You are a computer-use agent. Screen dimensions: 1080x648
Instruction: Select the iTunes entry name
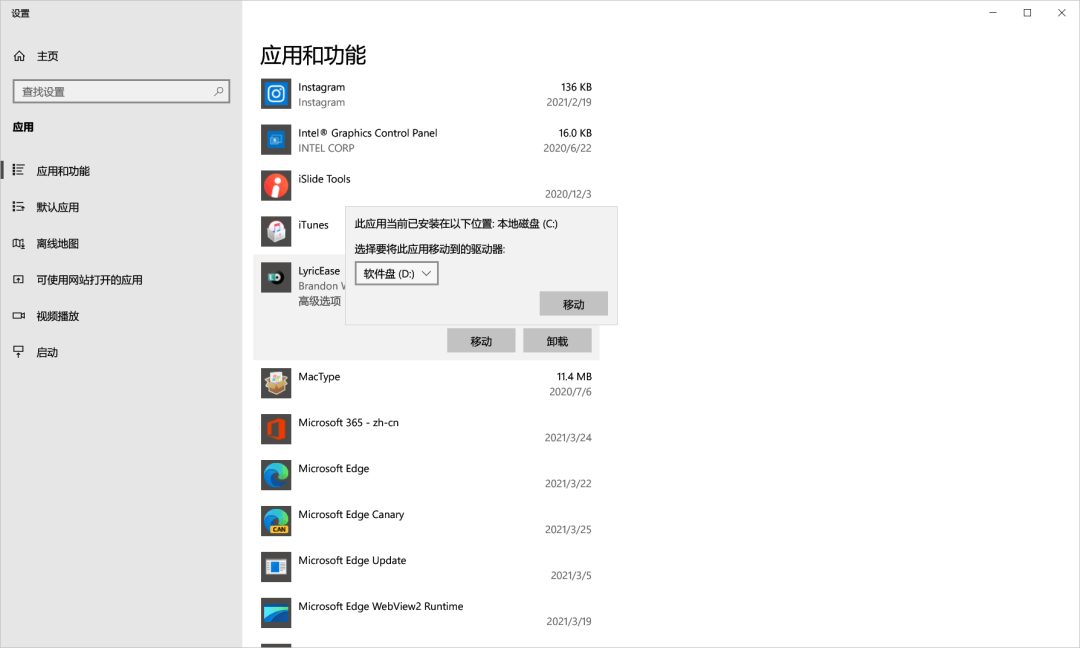[x=313, y=224]
